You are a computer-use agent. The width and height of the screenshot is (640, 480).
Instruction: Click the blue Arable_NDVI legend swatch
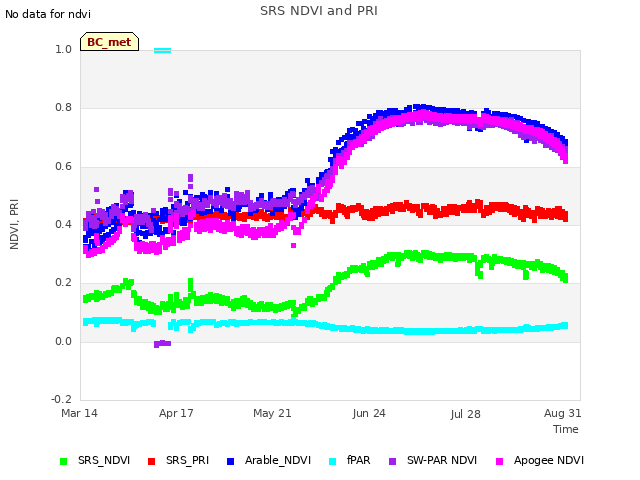point(230,461)
